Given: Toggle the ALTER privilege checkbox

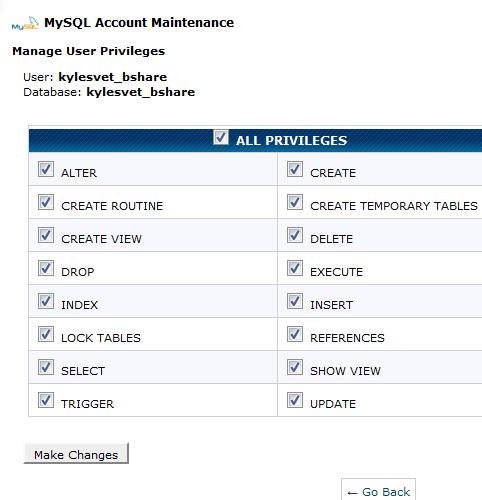Looking at the screenshot, I should (x=46, y=169).
